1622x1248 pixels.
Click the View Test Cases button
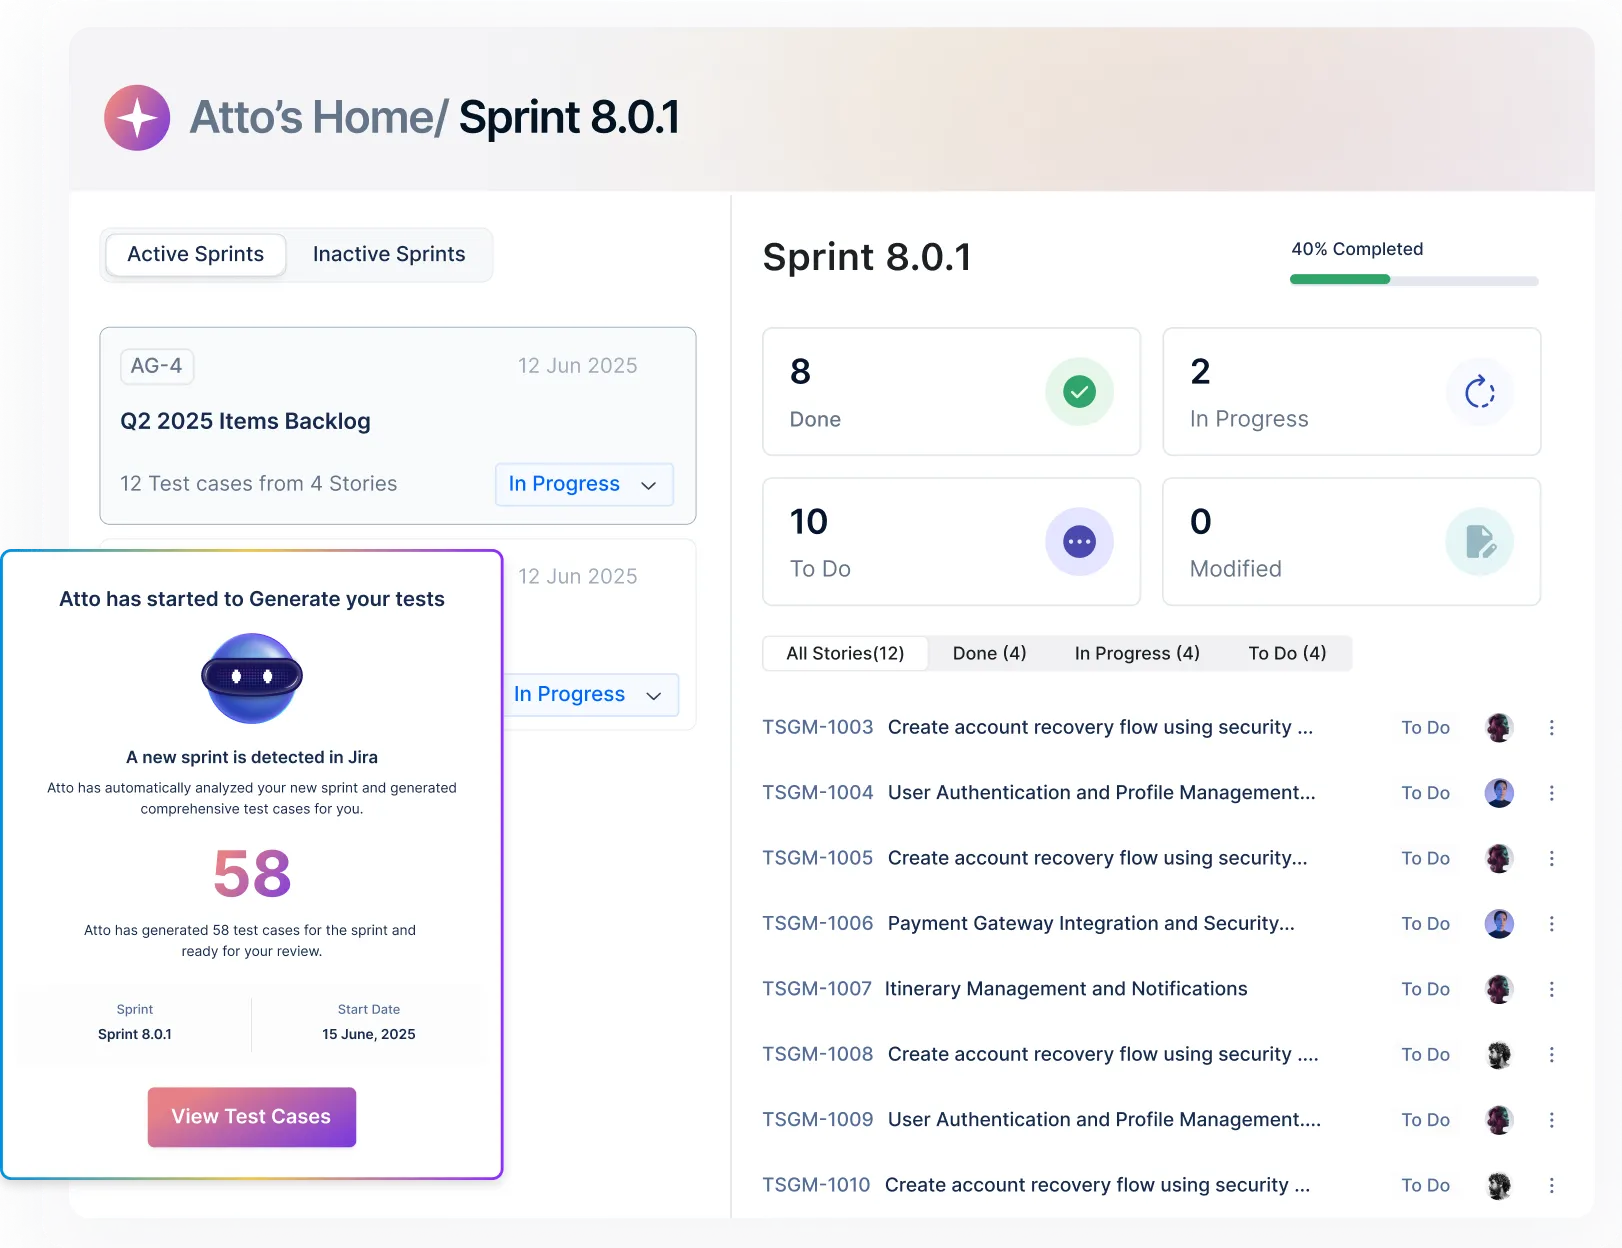[251, 1117]
